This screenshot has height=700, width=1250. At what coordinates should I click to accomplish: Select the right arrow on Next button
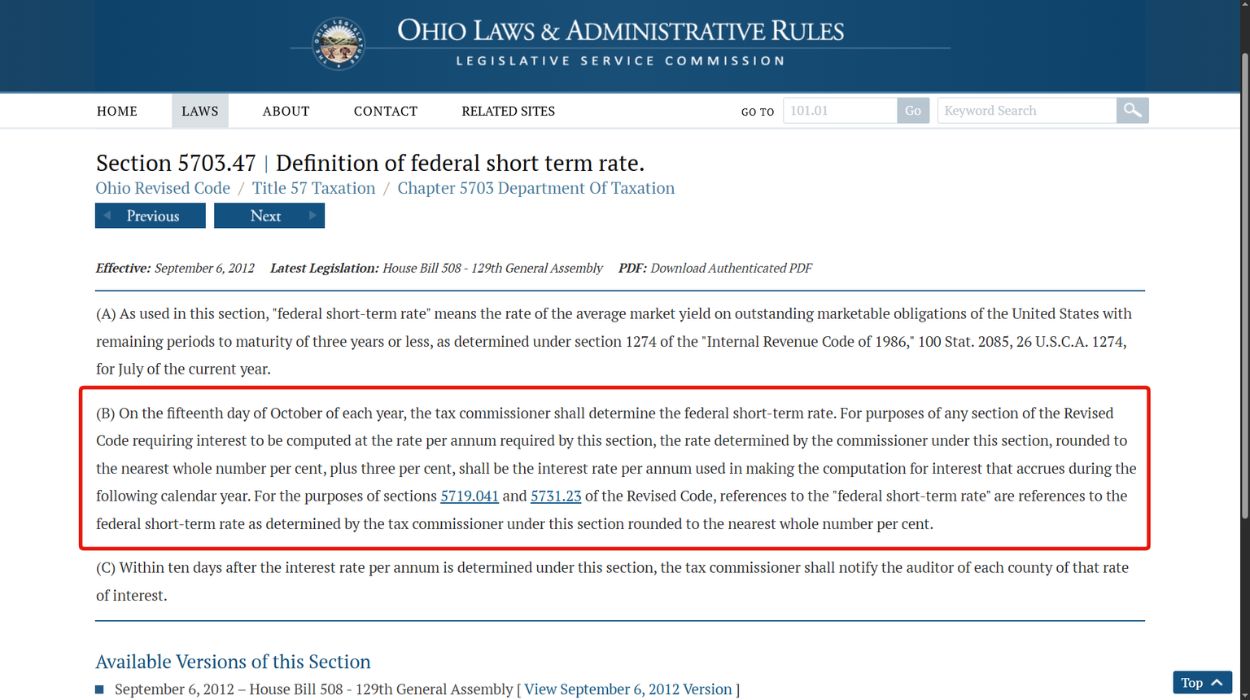tap(313, 215)
